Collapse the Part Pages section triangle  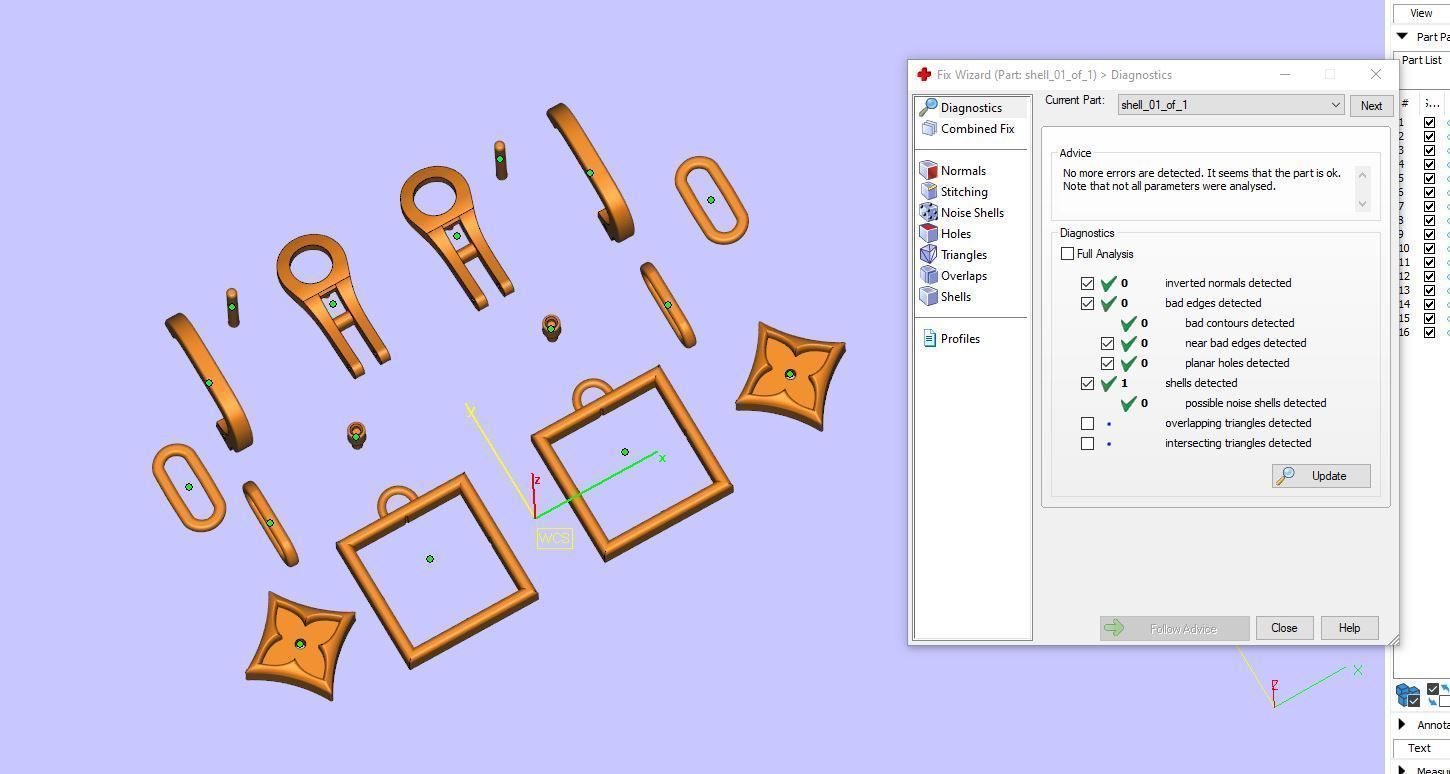point(1402,37)
